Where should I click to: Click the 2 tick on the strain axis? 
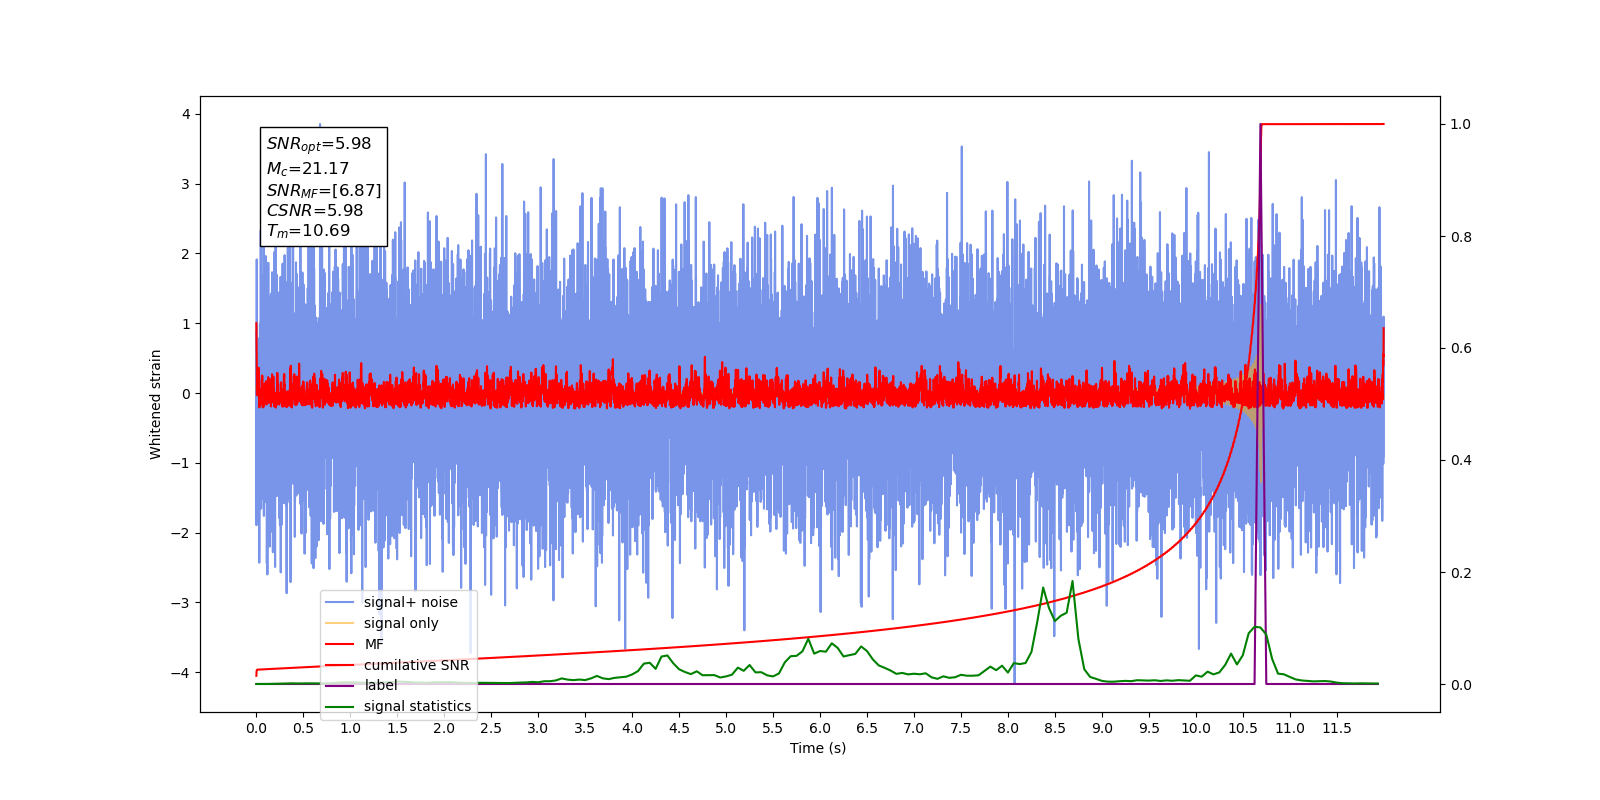[x=186, y=254]
